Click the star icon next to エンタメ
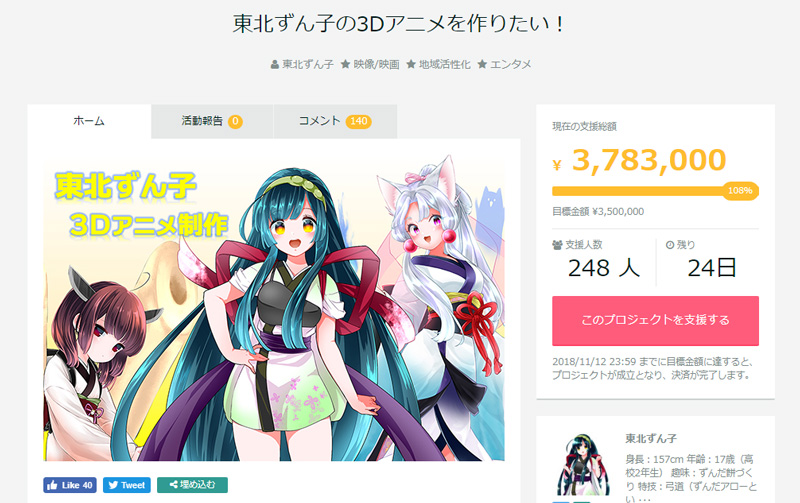The height and width of the screenshot is (503, 800). coord(482,64)
